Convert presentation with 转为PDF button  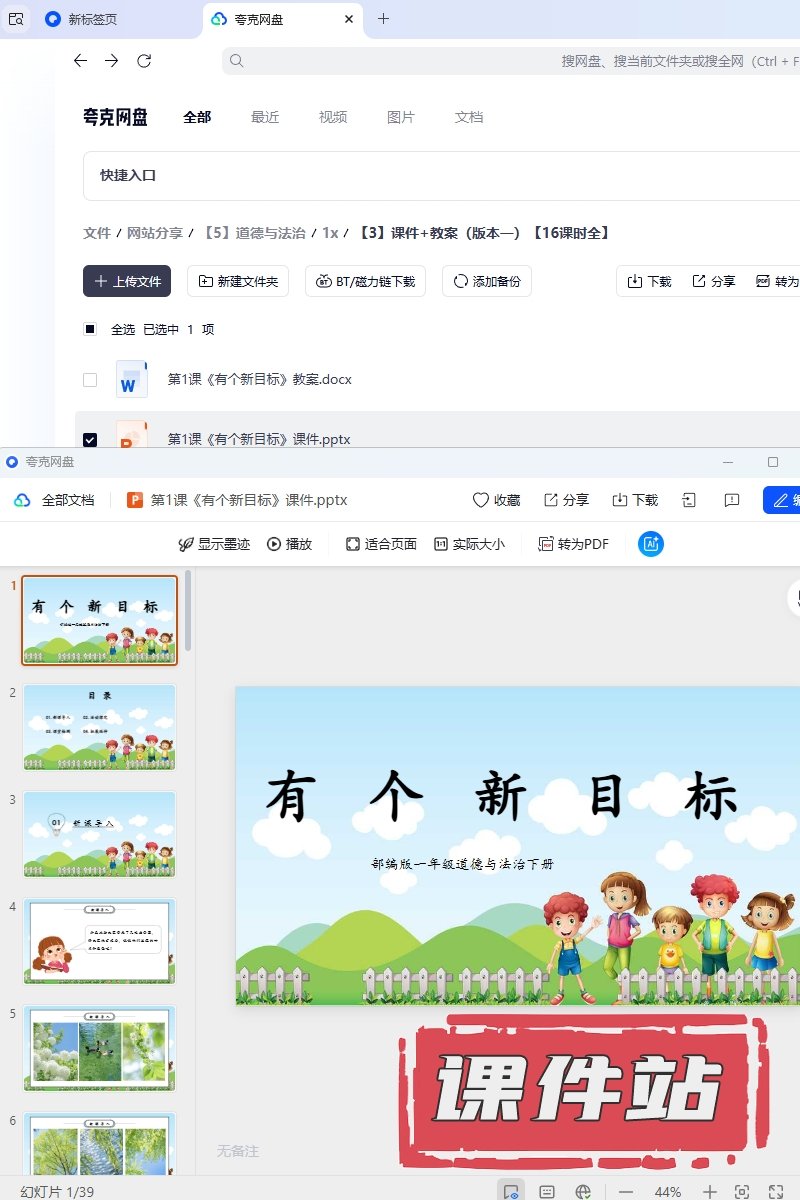(x=573, y=544)
